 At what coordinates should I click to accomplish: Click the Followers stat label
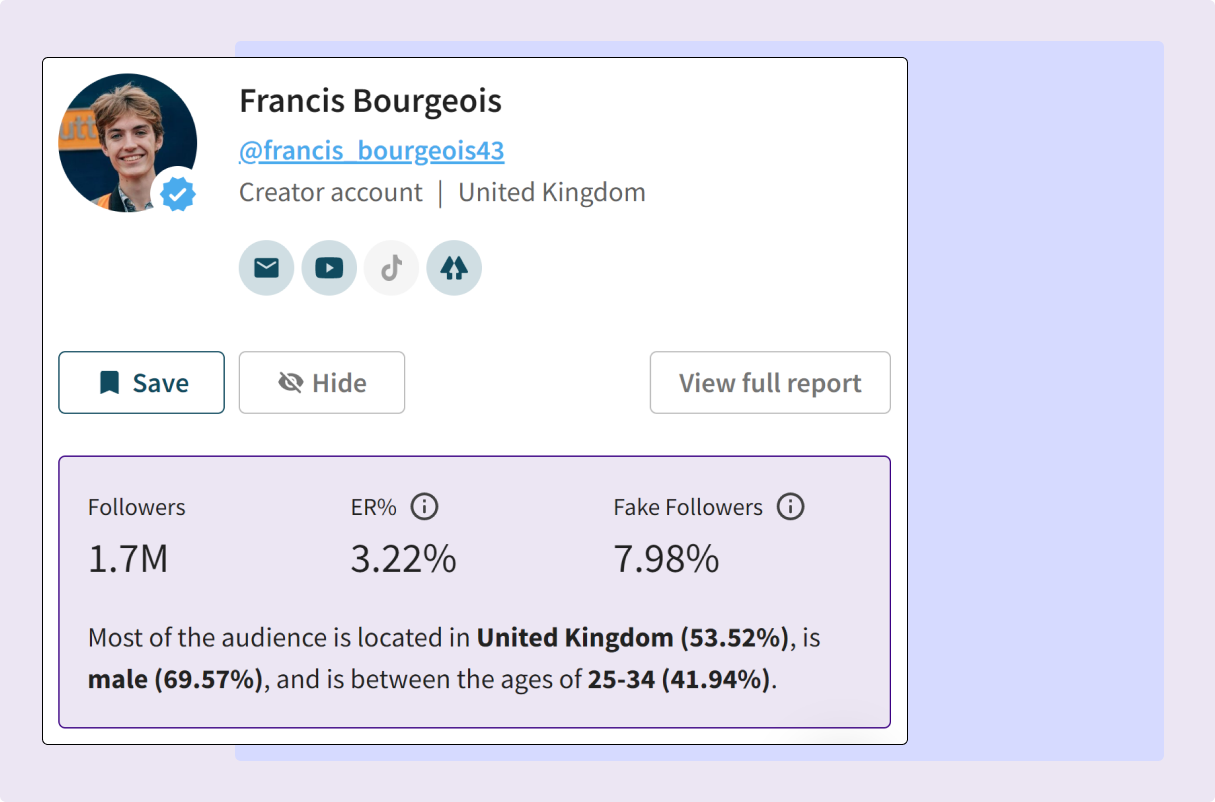(x=137, y=507)
